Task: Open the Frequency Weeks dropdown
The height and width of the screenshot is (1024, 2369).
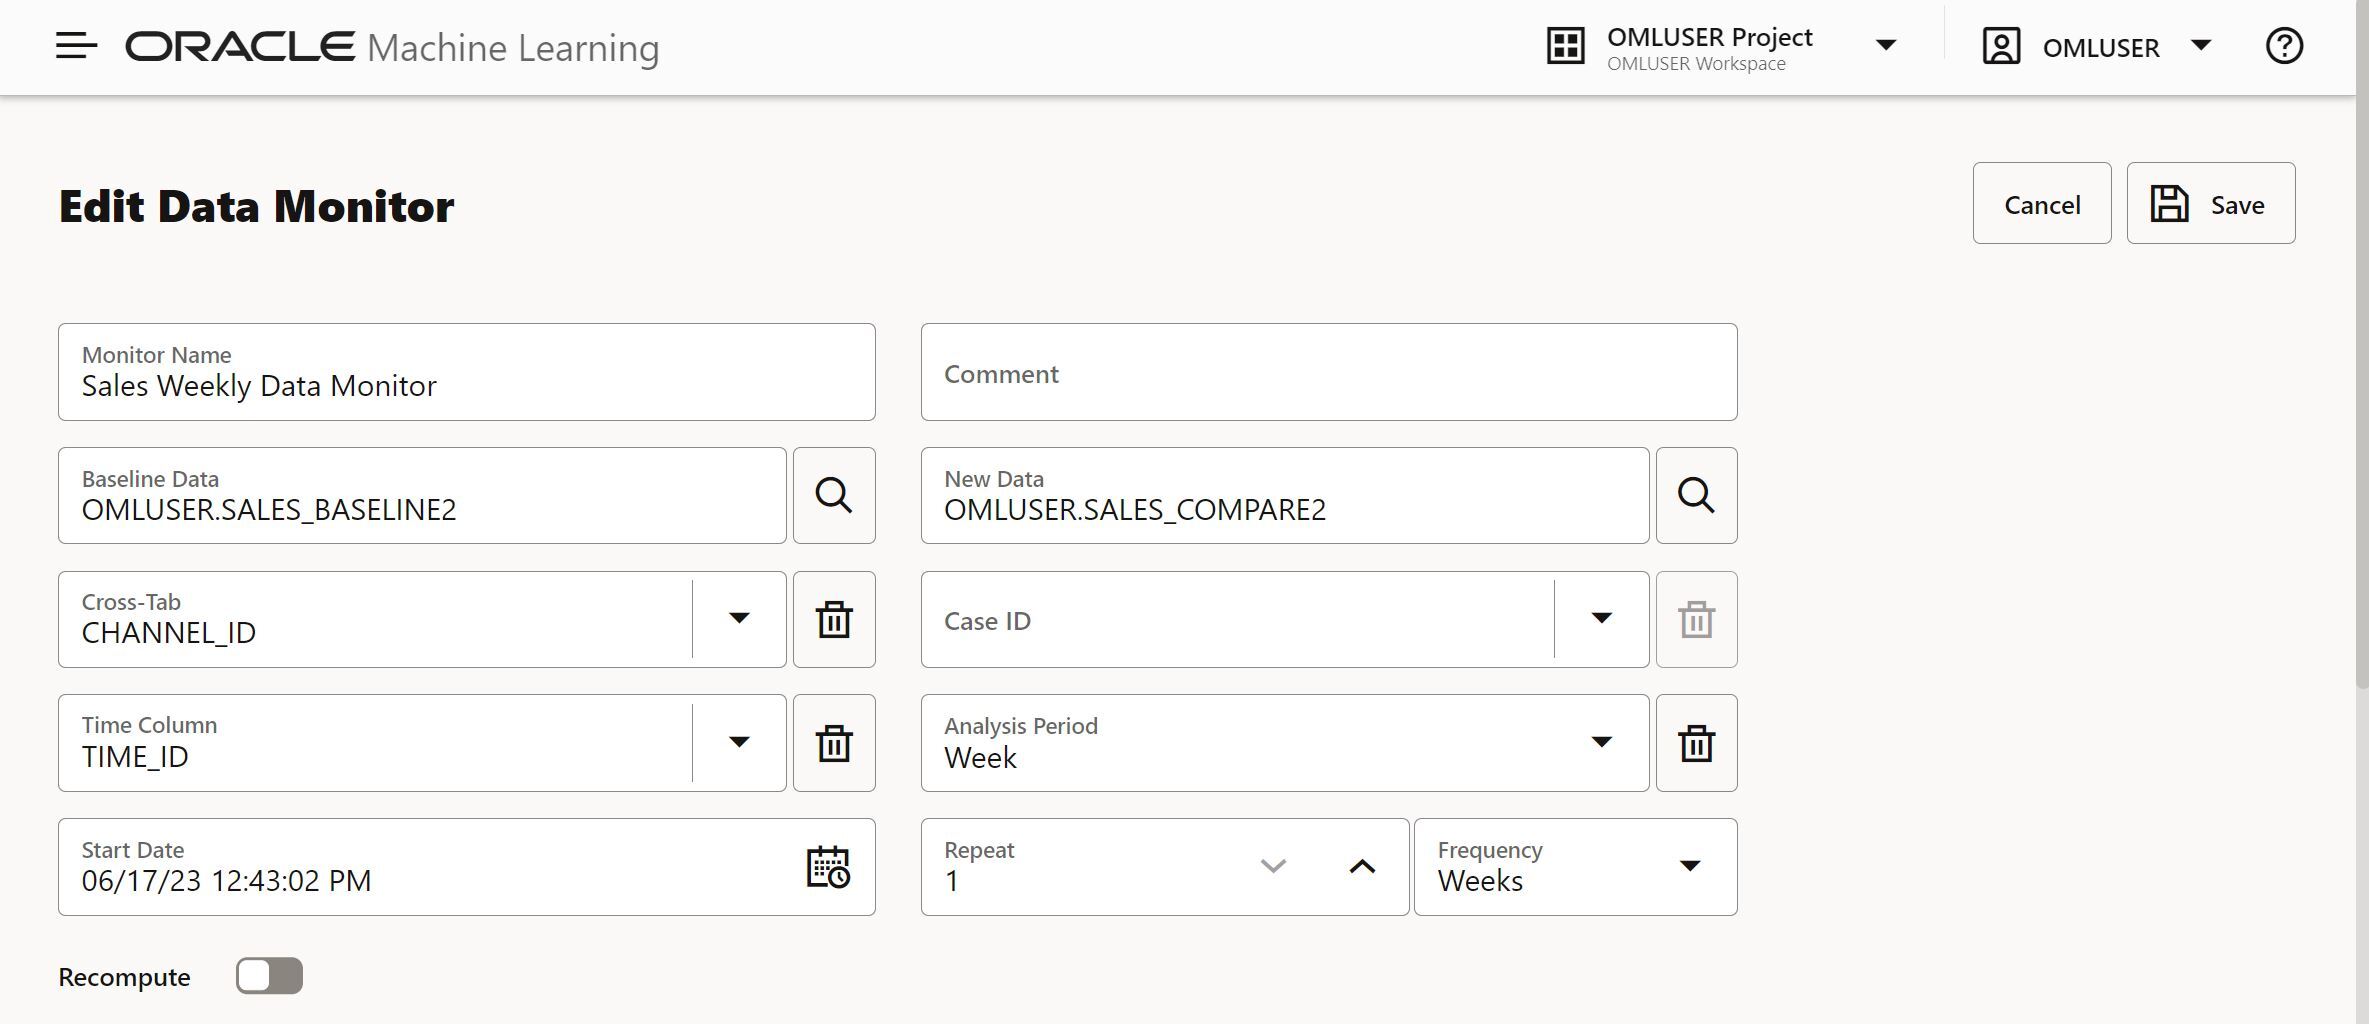Action: point(1689,867)
